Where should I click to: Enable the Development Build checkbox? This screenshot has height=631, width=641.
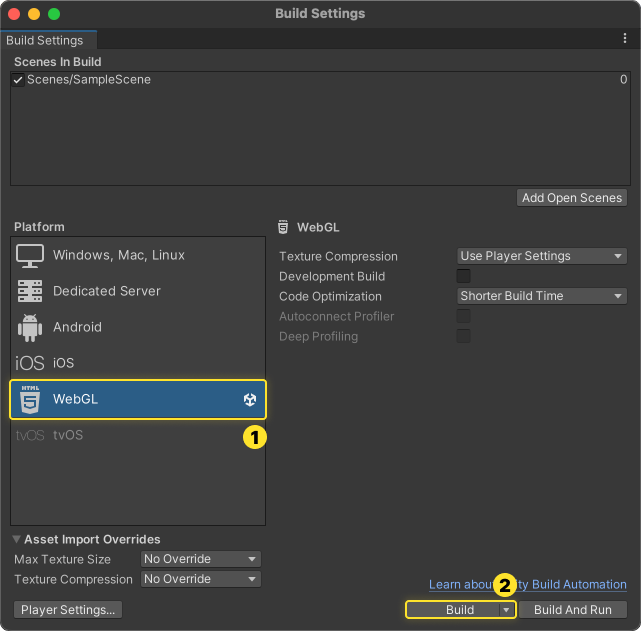click(x=463, y=276)
